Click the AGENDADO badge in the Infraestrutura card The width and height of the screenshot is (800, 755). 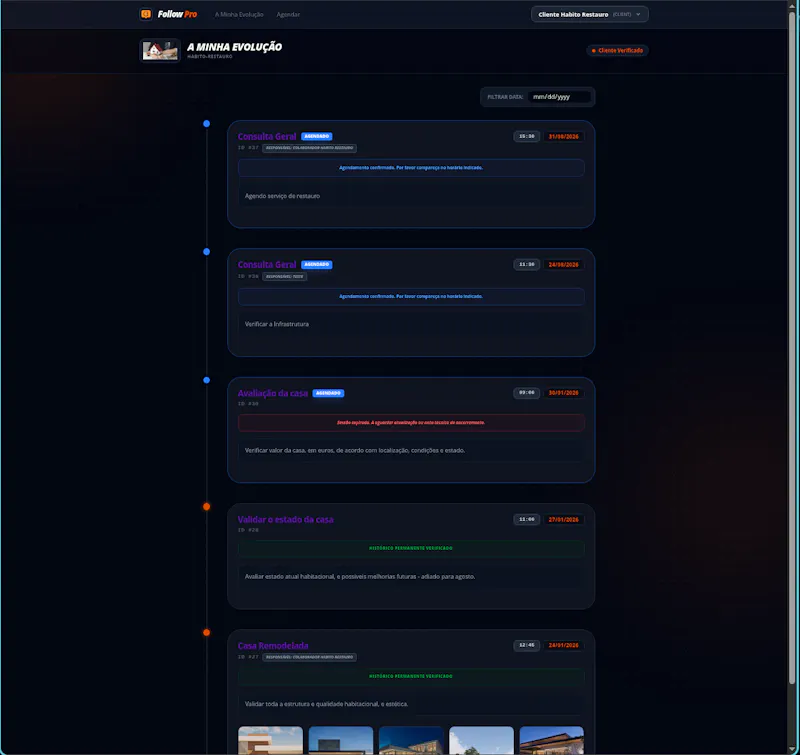pyautogui.click(x=316, y=264)
